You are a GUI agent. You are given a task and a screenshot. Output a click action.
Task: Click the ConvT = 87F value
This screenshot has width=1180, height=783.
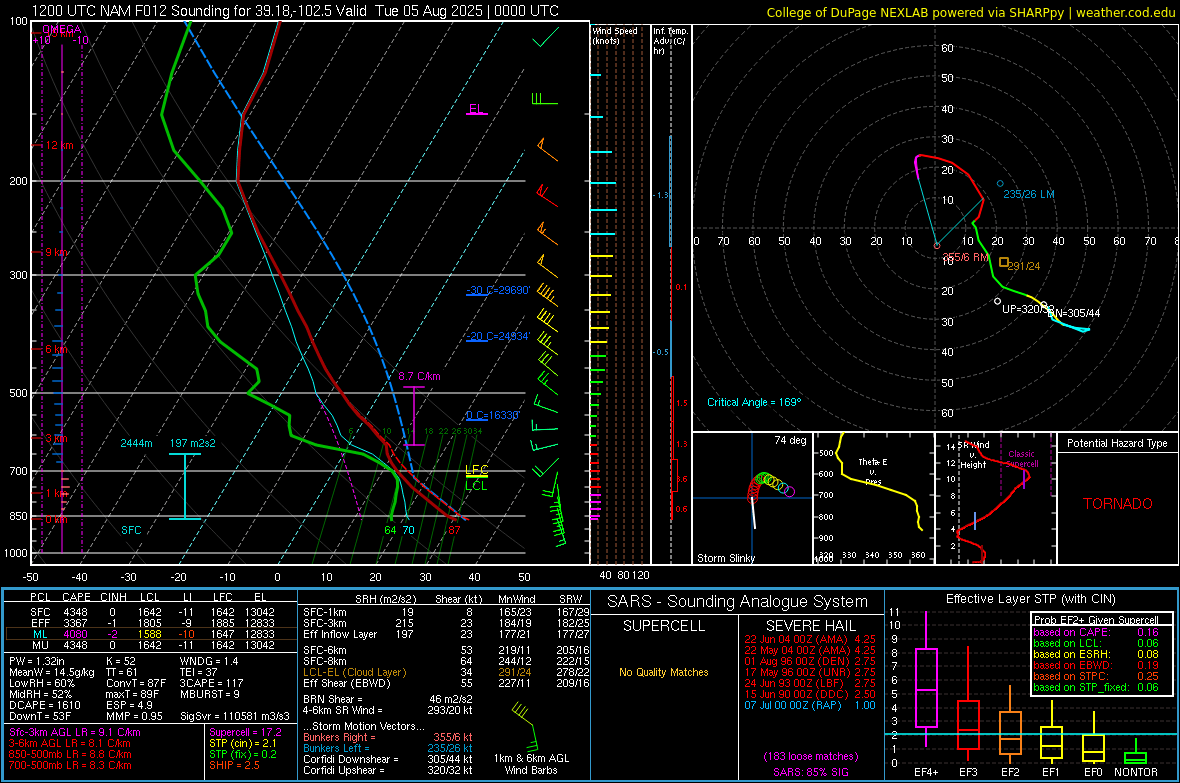[x=135, y=683]
